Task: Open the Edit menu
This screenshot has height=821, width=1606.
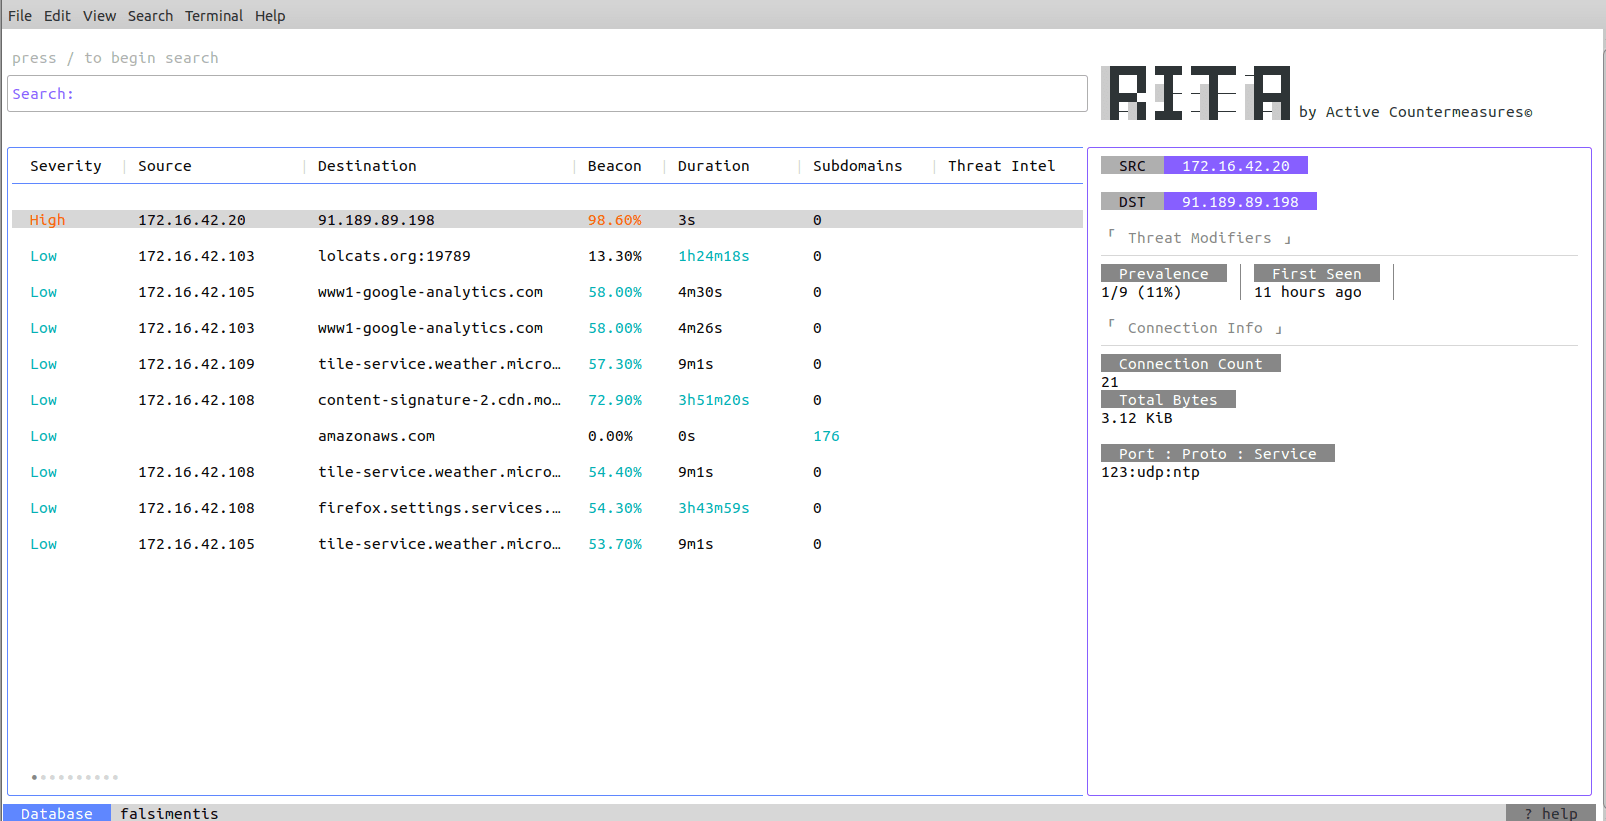Action: point(57,16)
